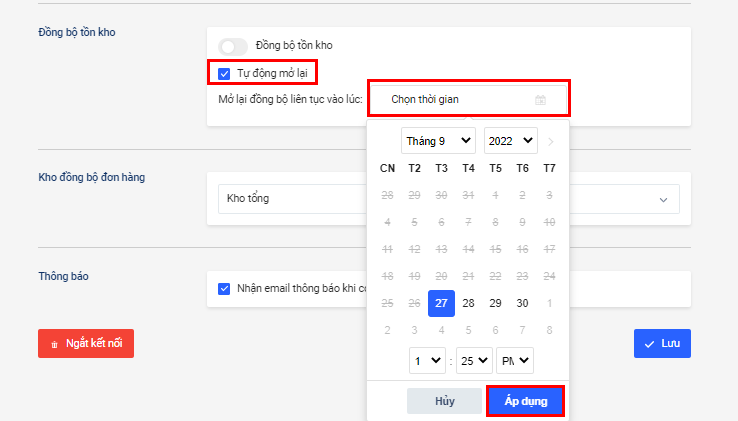Click the trash icon on disconnect button
This screenshot has height=421, width=738.
(x=55, y=344)
